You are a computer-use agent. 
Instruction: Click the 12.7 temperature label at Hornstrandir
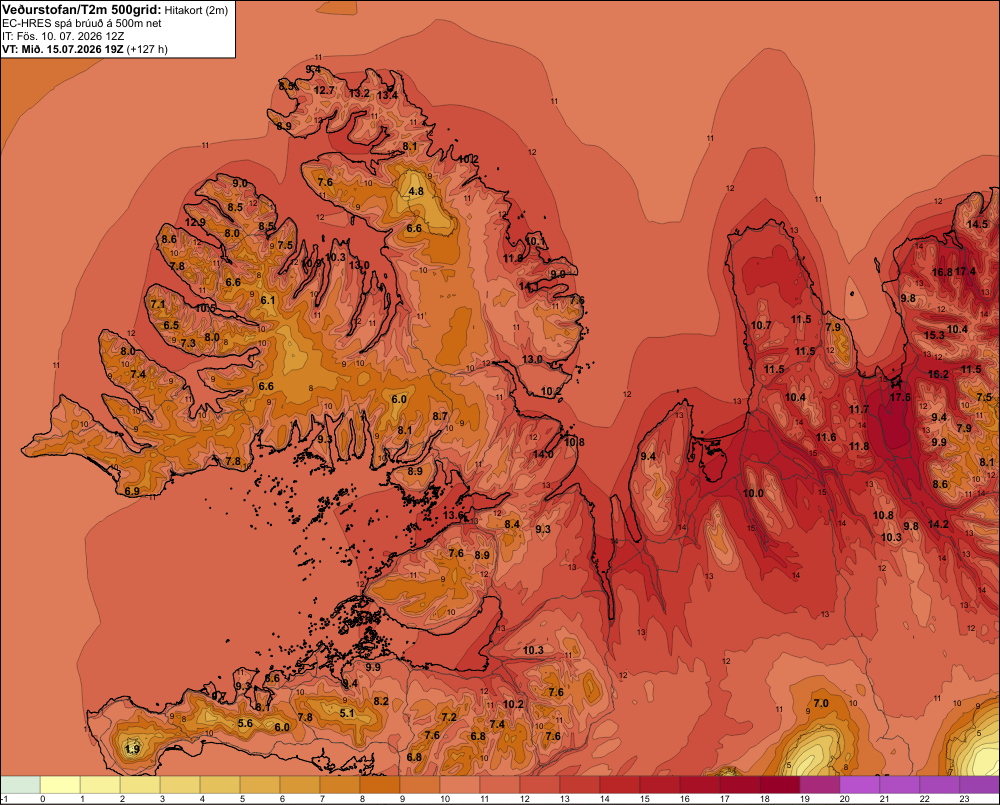(x=324, y=91)
